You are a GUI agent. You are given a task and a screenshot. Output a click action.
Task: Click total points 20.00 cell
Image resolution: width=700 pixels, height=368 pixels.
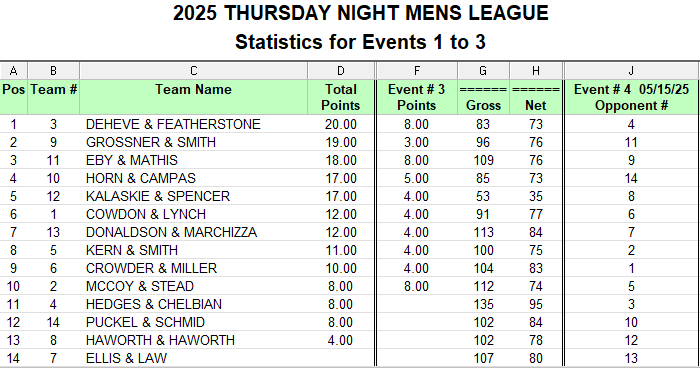click(341, 124)
